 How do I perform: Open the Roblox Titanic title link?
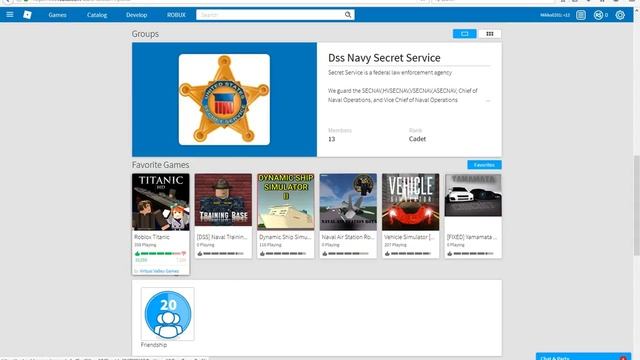(x=152, y=237)
